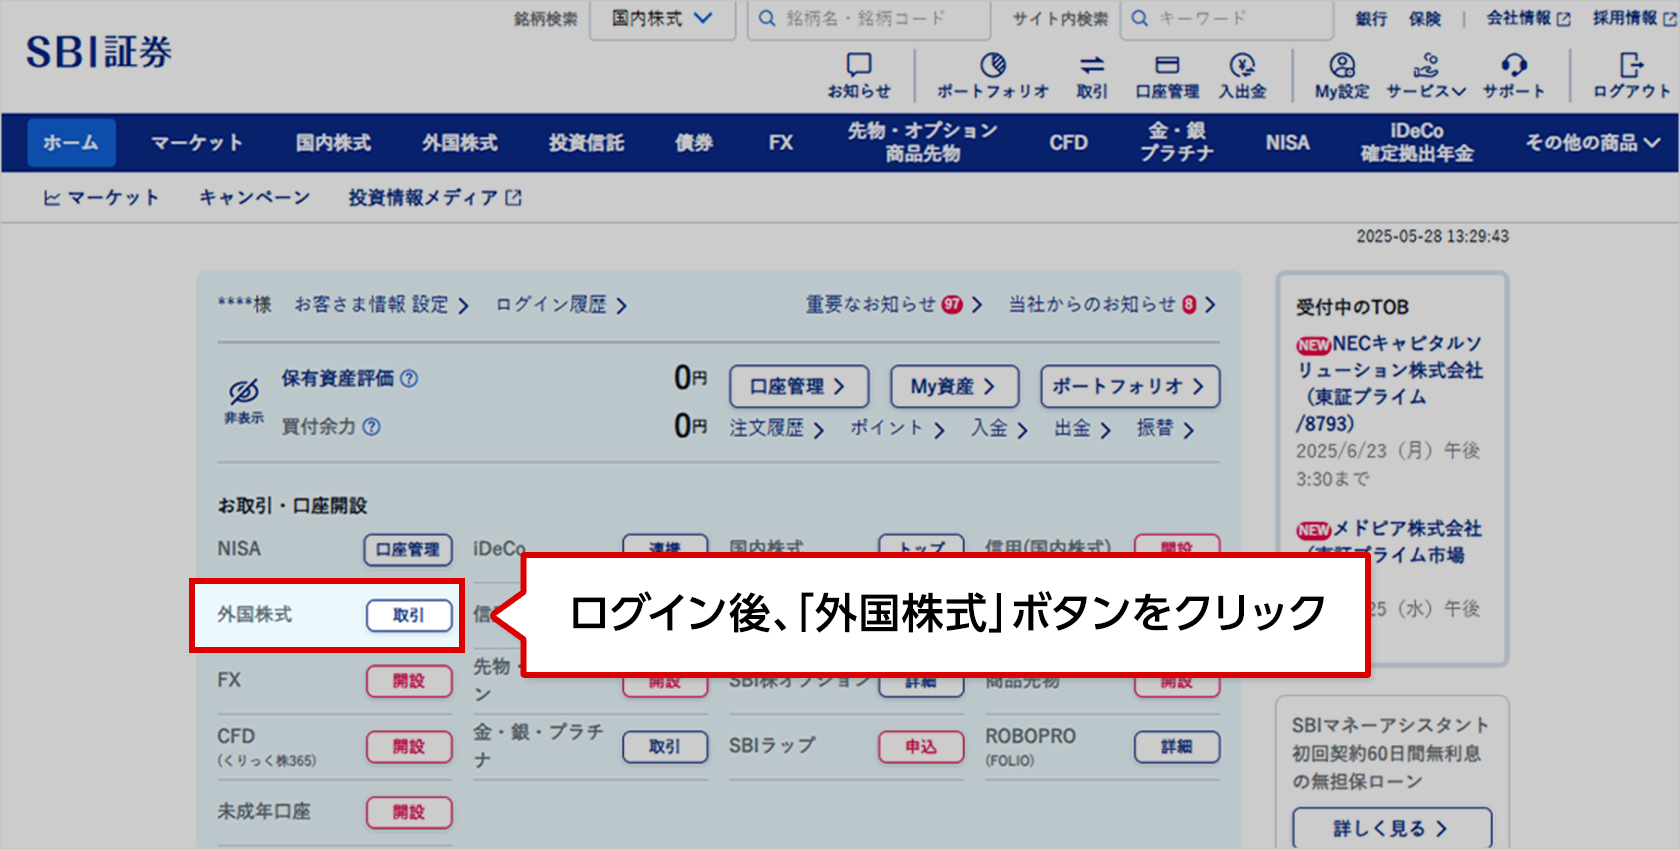Click the FX 開設 button
The height and width of the screenshot is (849, 1680).
[x=408, y=681]
